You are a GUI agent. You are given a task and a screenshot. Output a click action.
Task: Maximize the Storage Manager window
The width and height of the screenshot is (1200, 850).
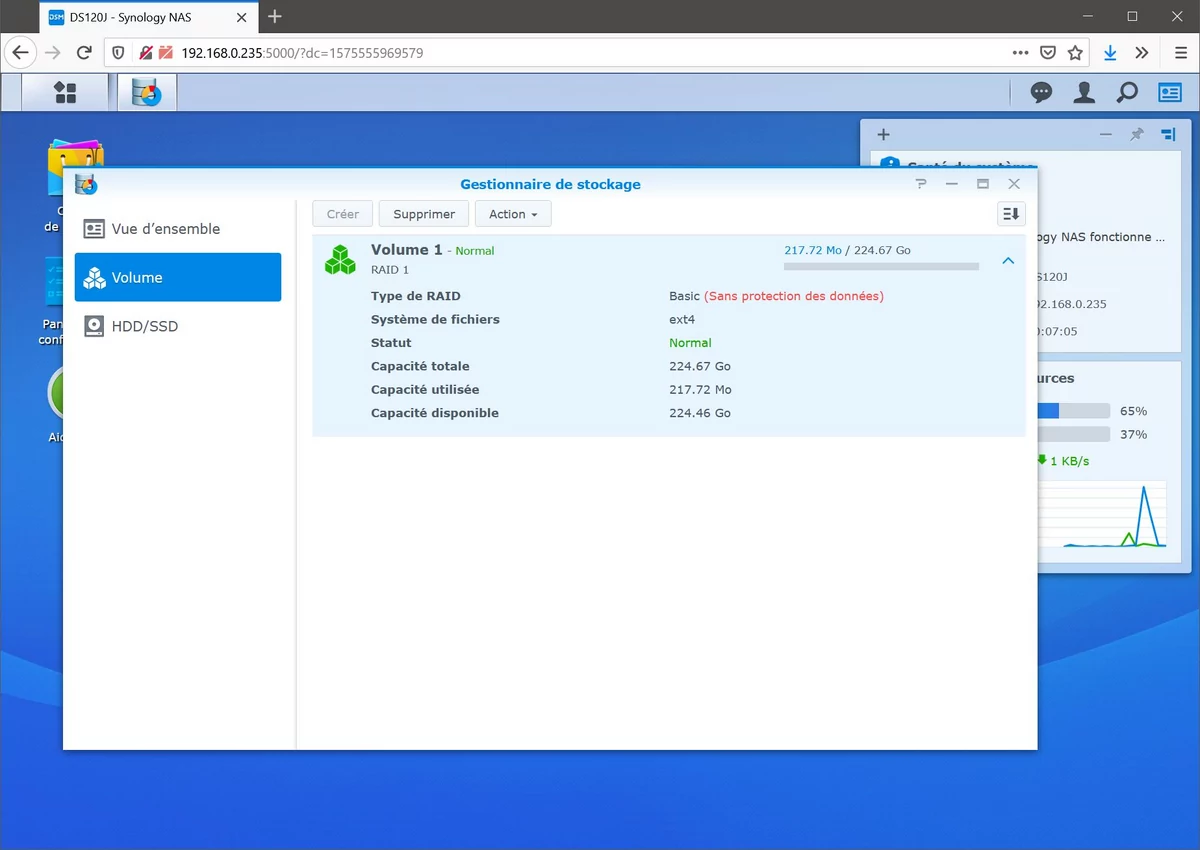tap(983, 184)
